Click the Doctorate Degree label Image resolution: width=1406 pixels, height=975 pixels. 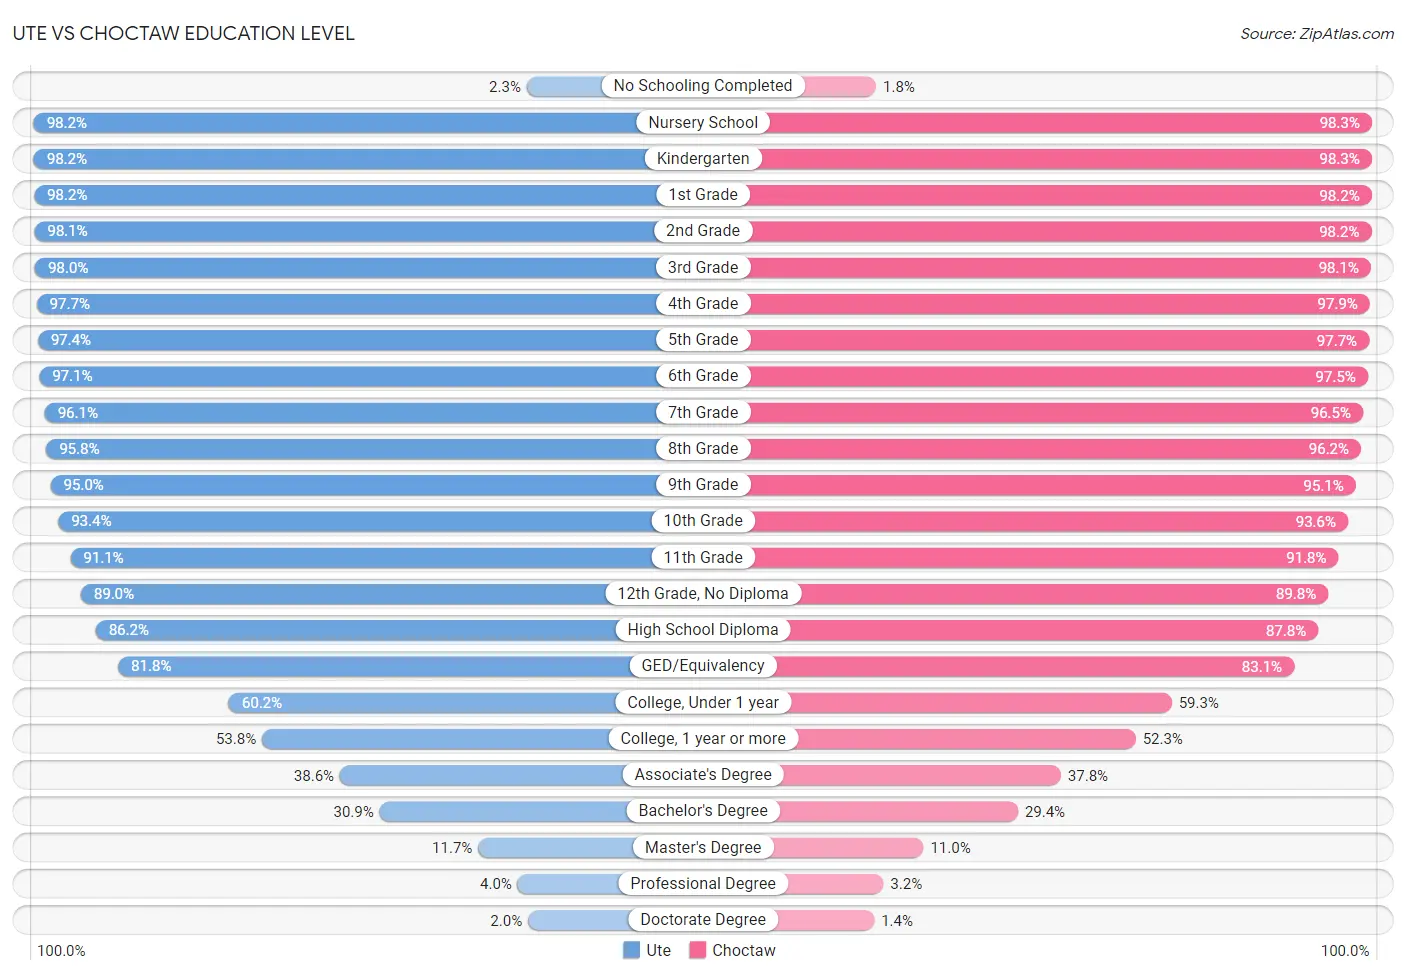(x=703, y=920)
